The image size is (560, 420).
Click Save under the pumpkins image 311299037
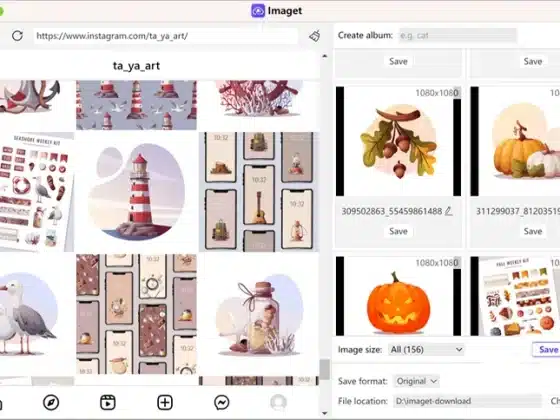pyautogui.click(x=532, y=231)
